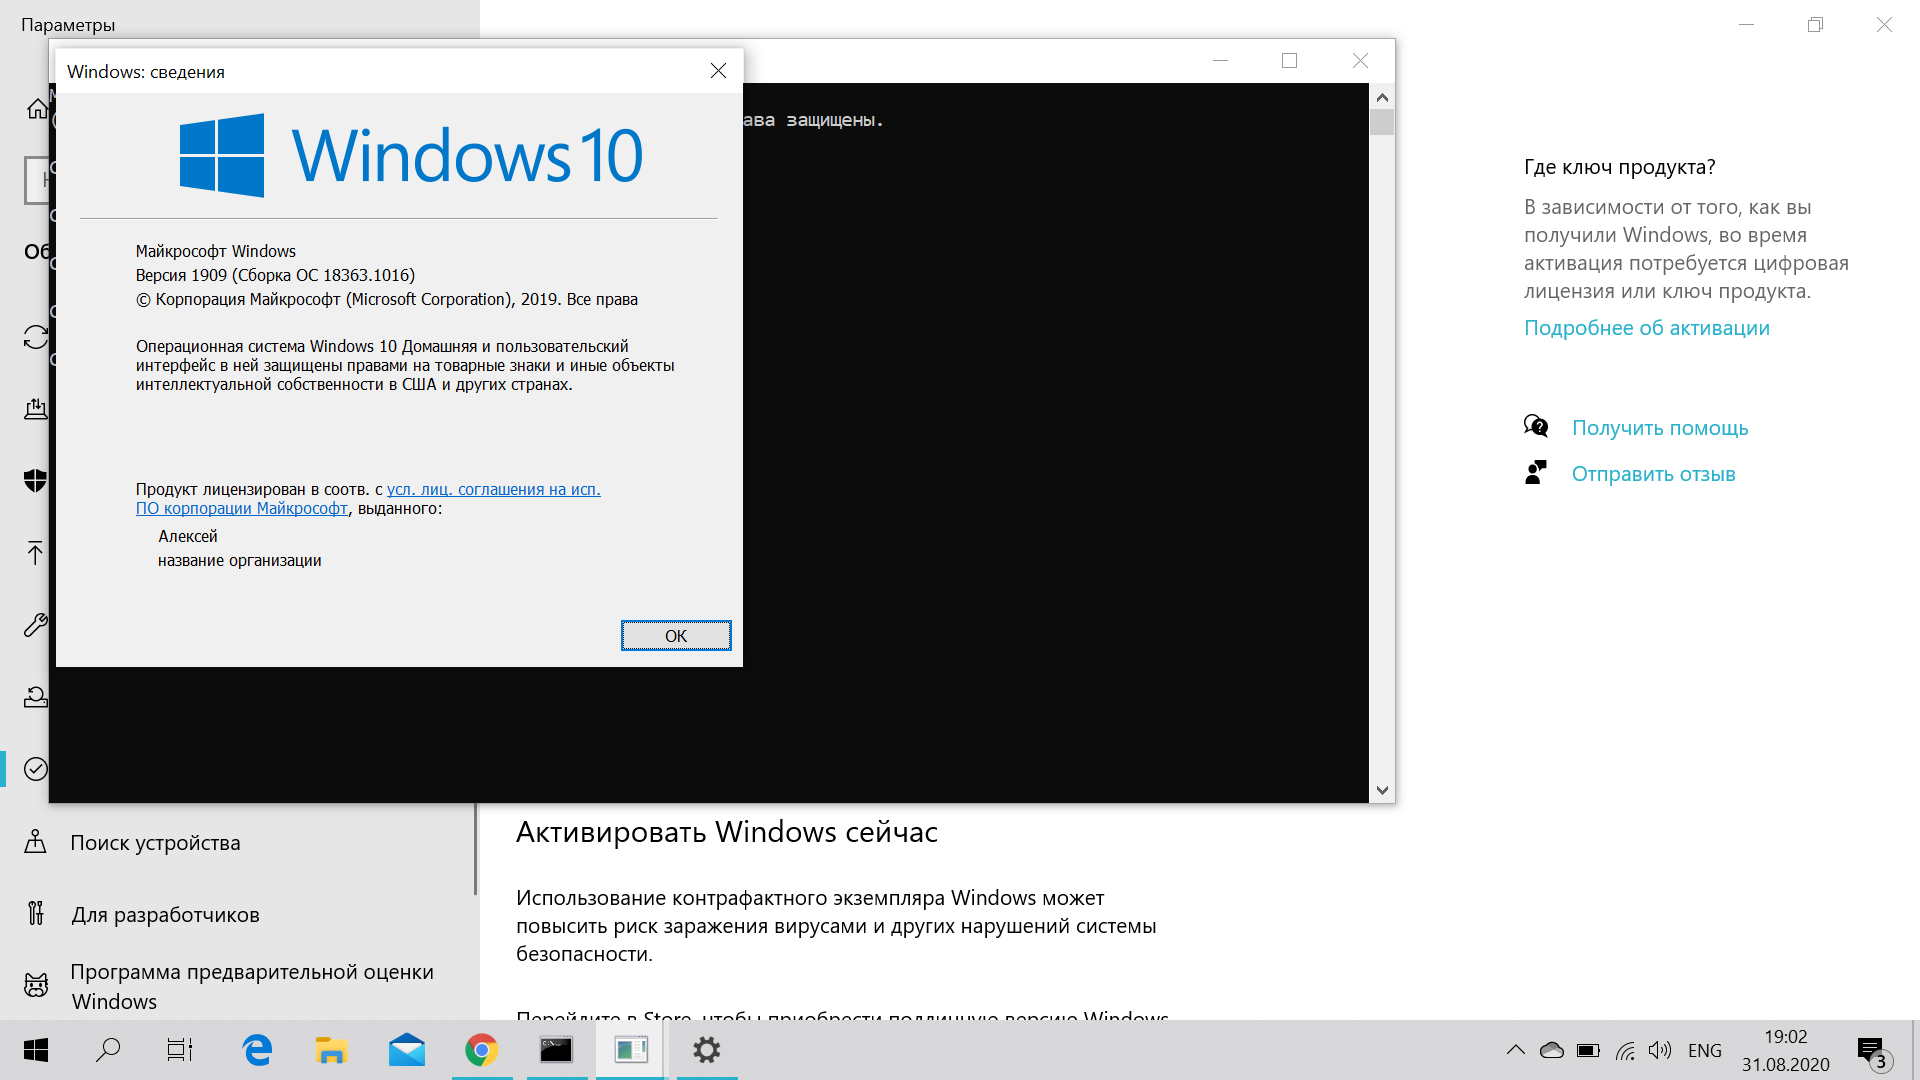Screen dimensions: 1920x1080
Task: Click the Получить помощь link
Action: pos(1660,428)
